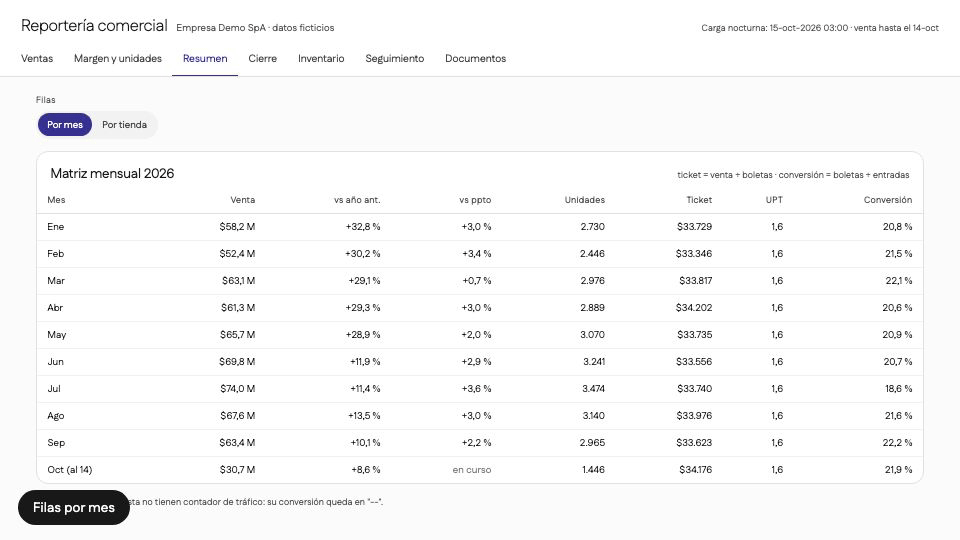Select the Sep row label
This screenshot has width=960, height=540.
click(x=56, y=442)
